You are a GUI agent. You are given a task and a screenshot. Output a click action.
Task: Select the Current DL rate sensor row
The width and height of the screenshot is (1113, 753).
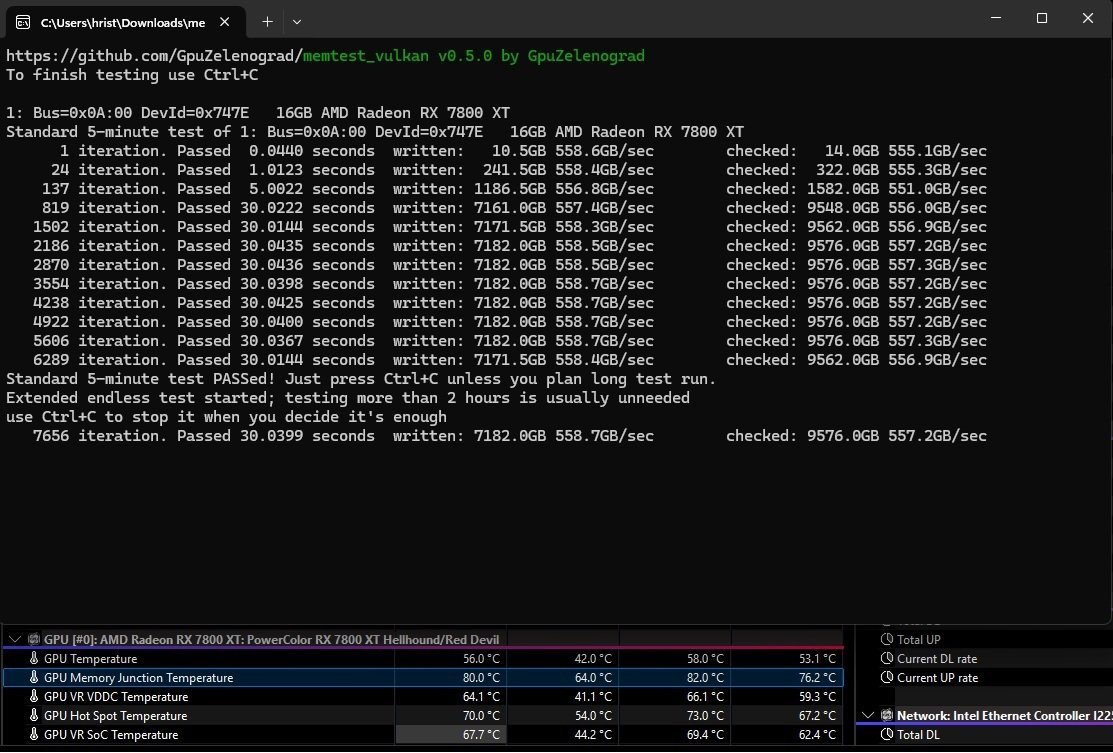(x=985, y=659)
